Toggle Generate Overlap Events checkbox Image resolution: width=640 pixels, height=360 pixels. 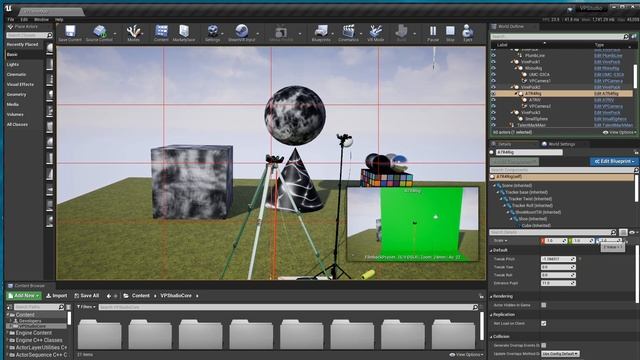pos(543,345)
